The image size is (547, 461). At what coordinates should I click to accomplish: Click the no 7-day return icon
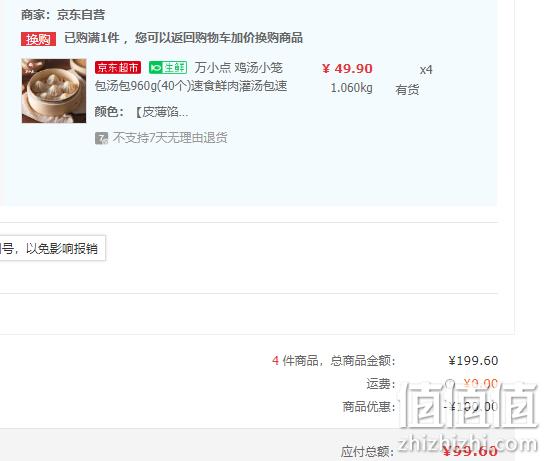[101, 138]
